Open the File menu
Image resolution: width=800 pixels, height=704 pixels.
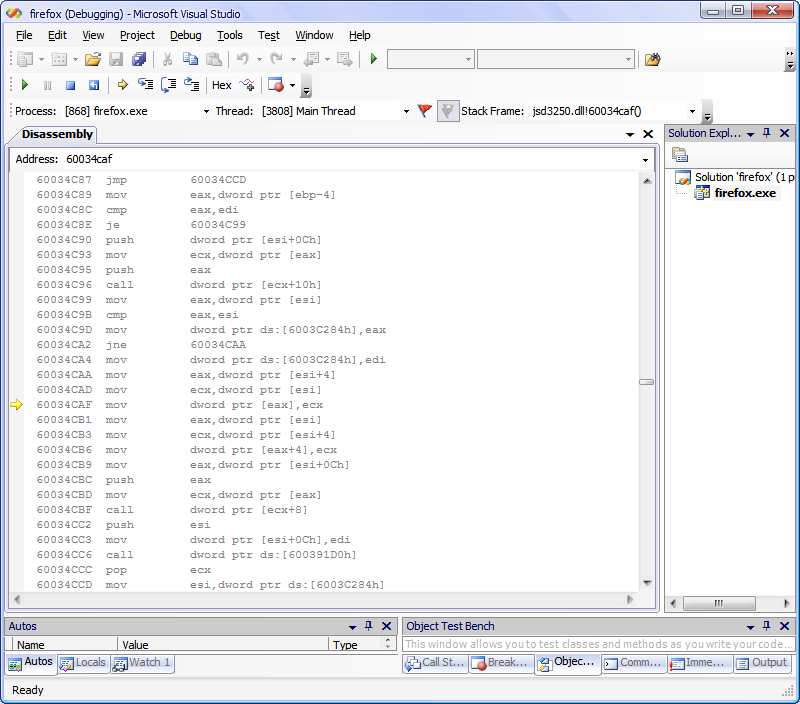[x=24, y=35]
